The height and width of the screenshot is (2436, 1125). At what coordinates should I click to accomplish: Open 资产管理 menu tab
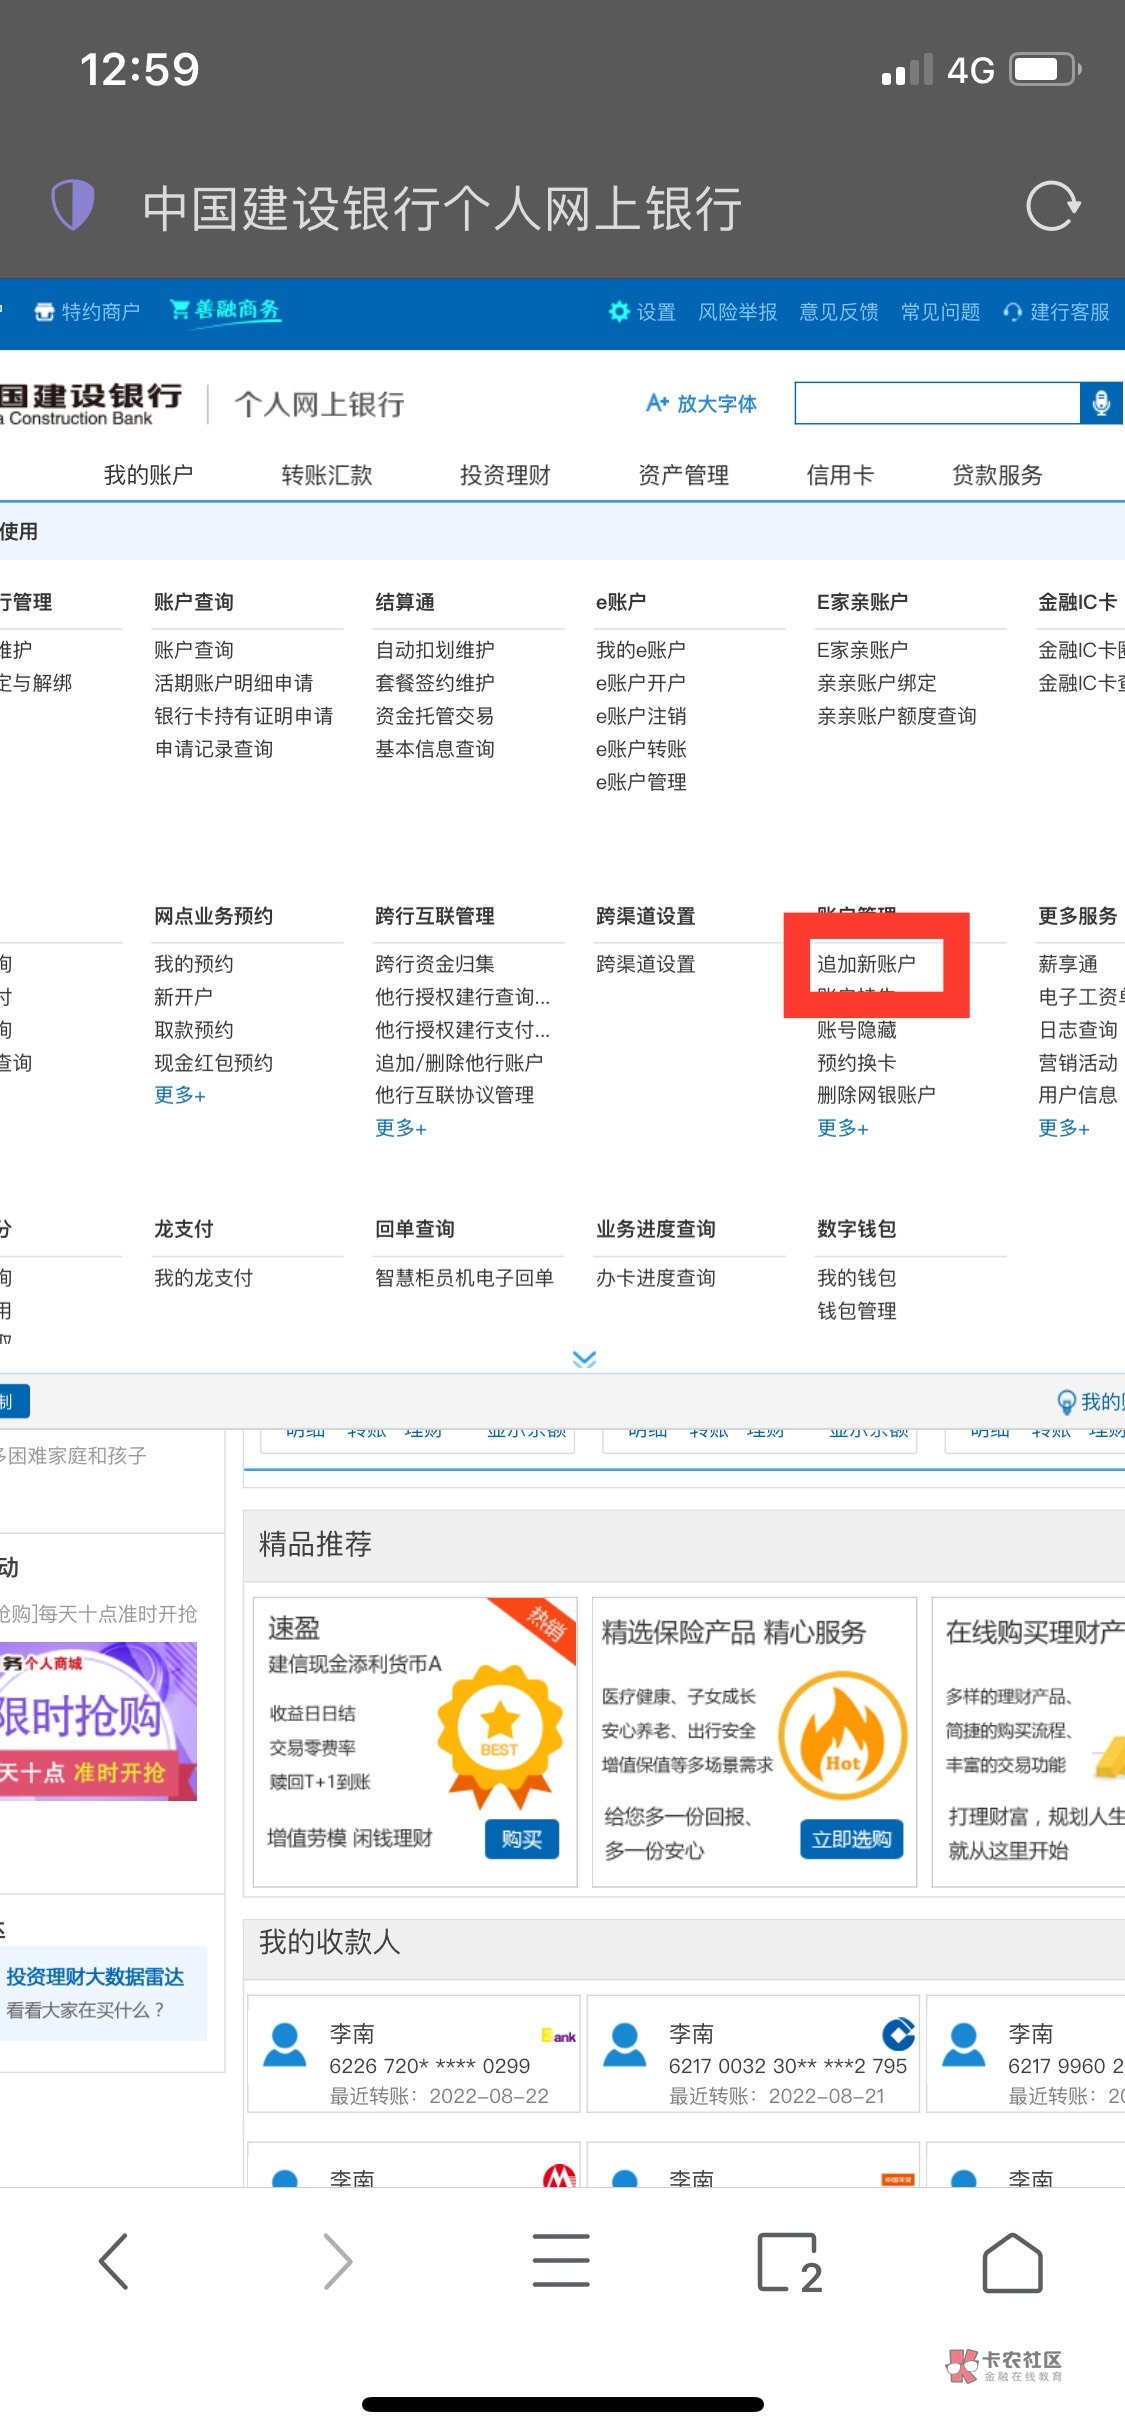[684, 475]
